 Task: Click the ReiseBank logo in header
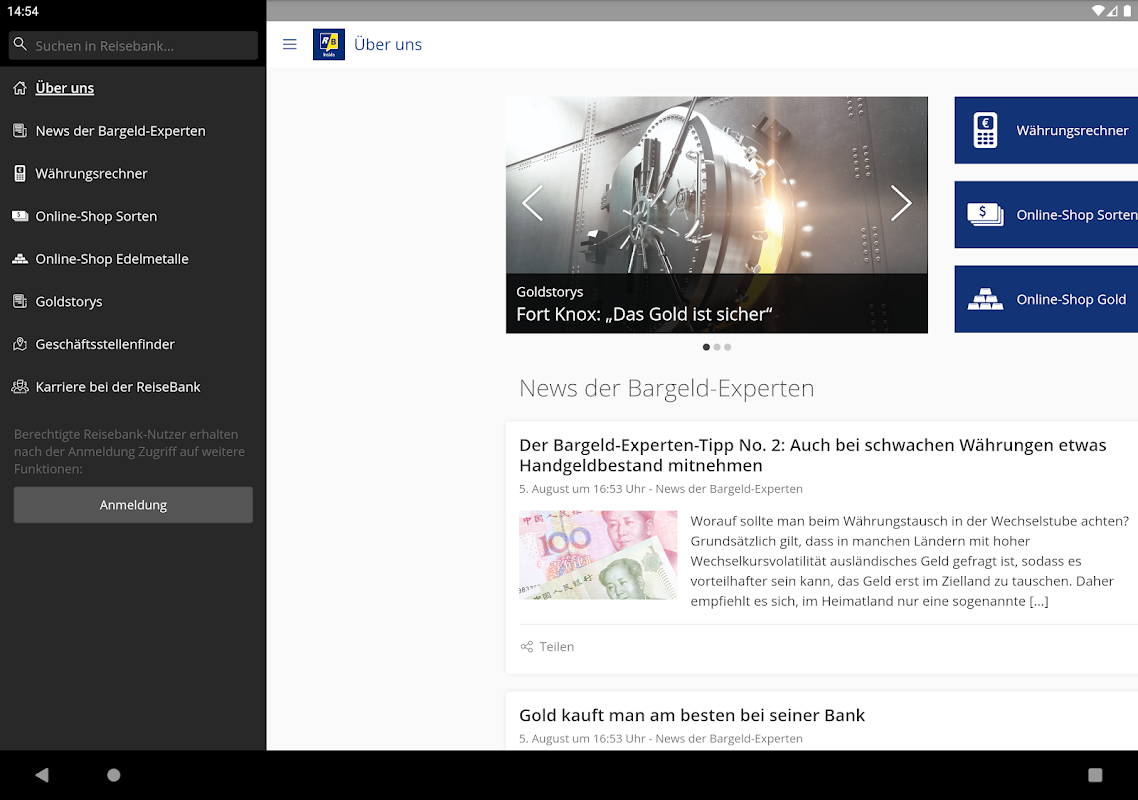[329, 44]
